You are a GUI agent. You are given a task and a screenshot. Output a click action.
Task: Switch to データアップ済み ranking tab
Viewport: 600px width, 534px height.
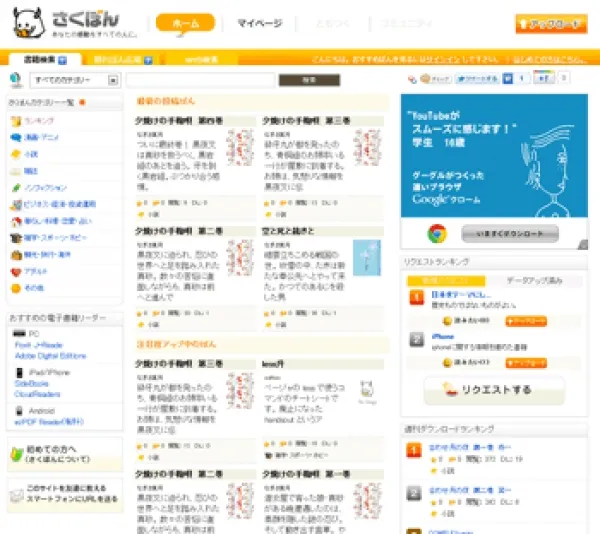535,281
